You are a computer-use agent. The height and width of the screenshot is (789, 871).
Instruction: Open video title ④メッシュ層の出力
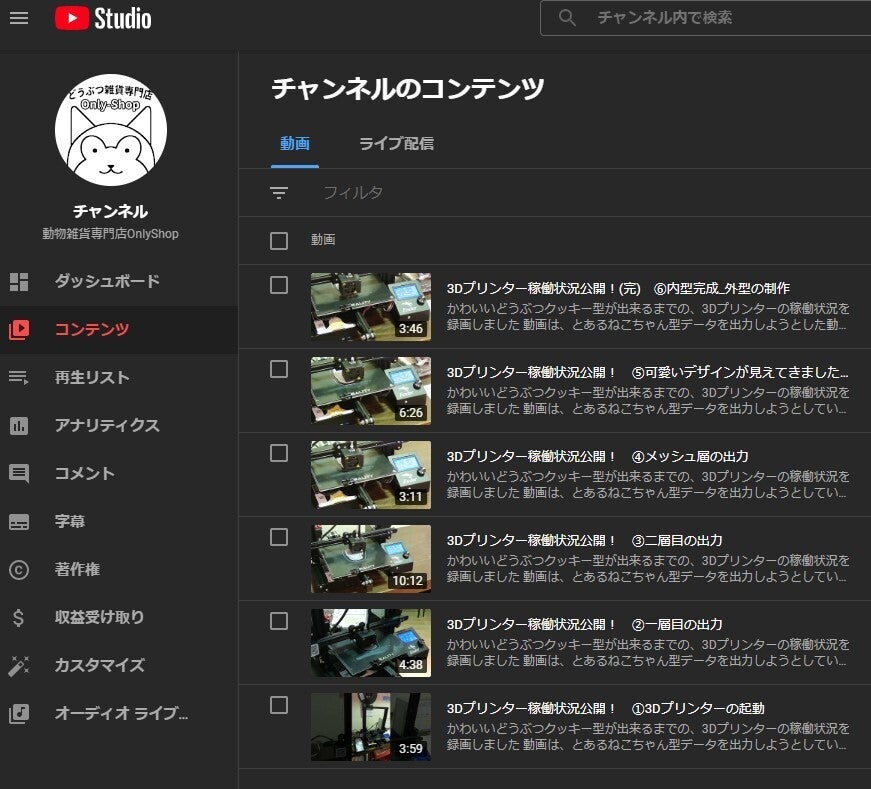pyautogui.click(x=597, y=457)
